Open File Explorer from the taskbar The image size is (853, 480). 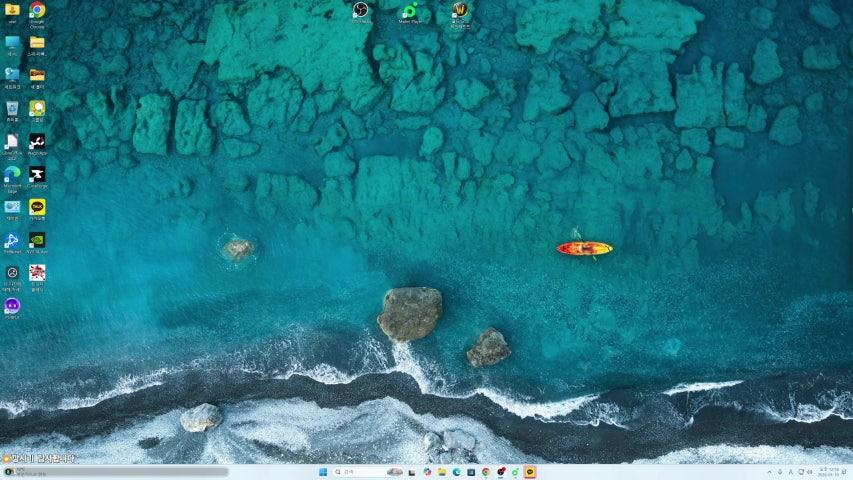coord(442,472)
